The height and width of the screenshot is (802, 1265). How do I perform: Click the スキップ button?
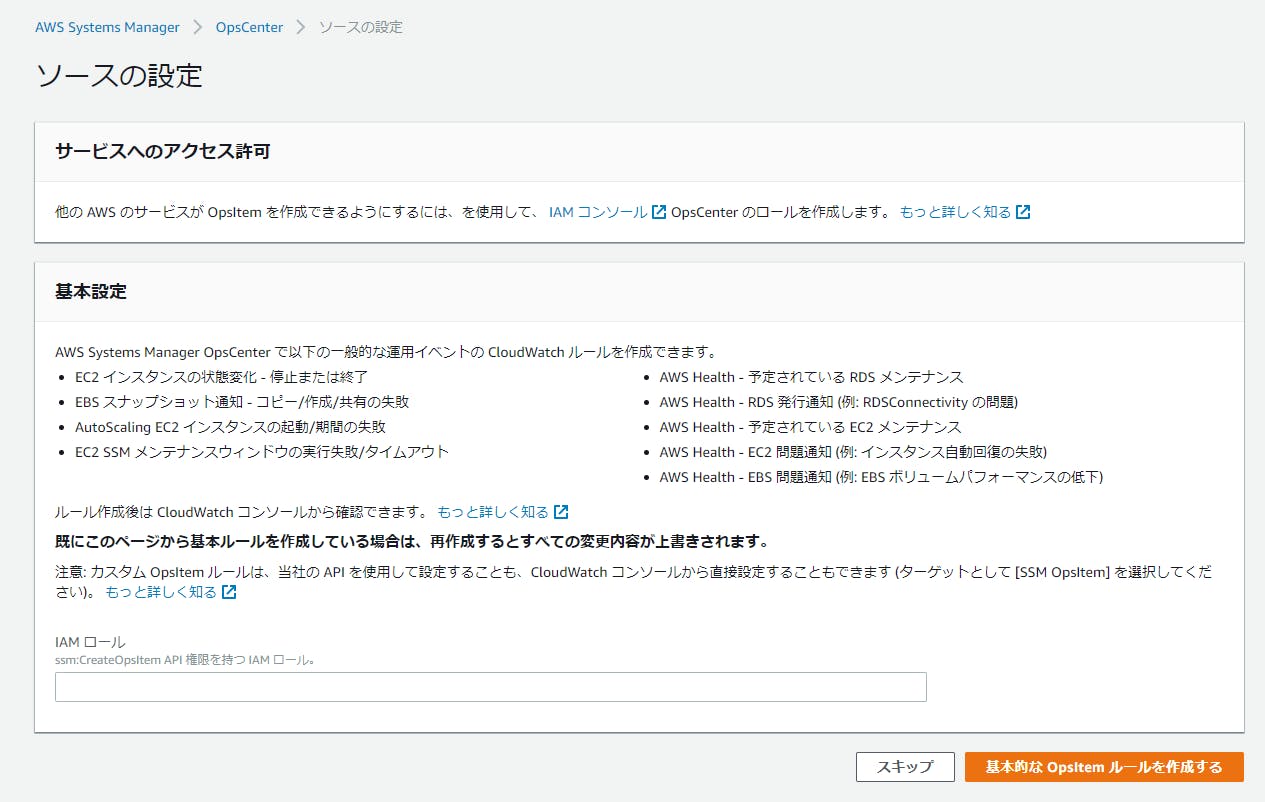905,767
